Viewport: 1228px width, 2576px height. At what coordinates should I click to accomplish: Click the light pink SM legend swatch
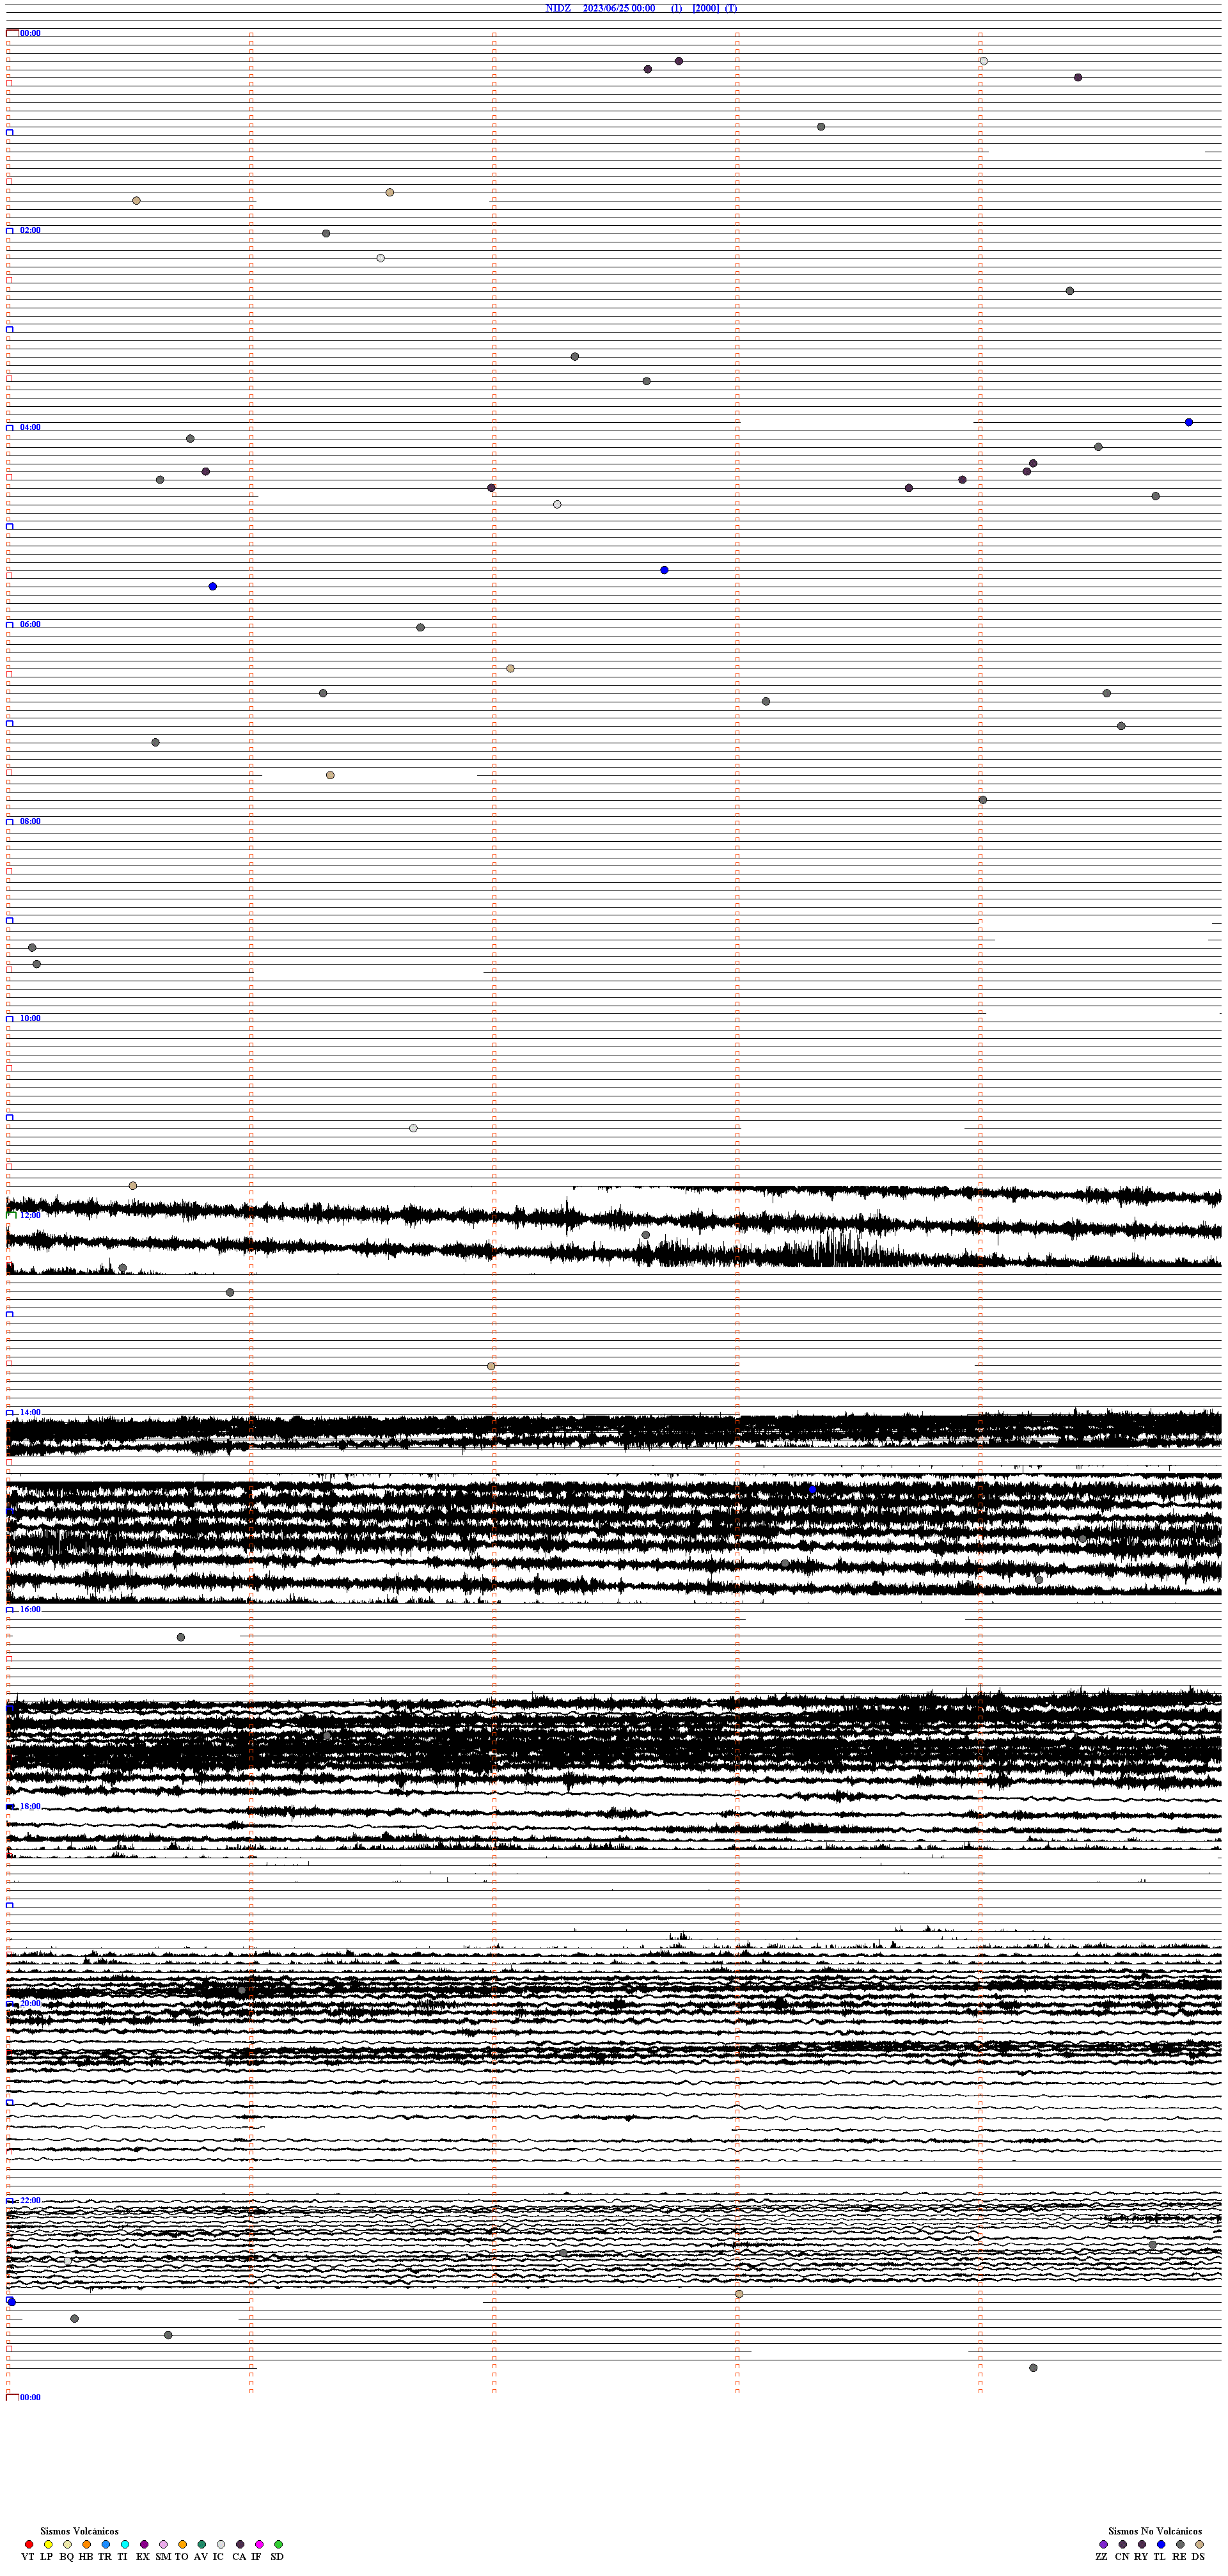pos(163,2544)
